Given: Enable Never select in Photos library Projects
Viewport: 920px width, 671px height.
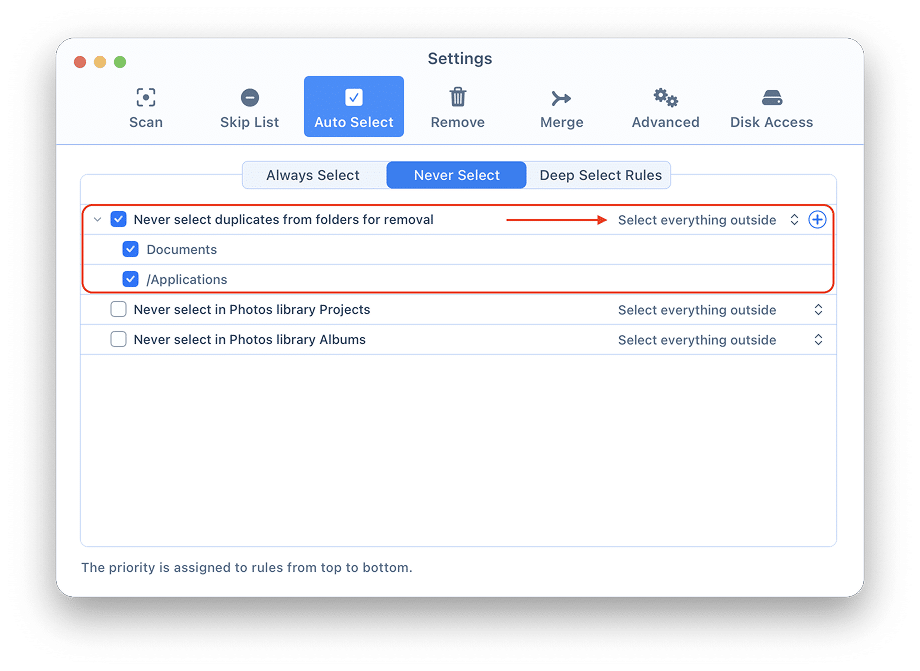Looking at the screenshot, I should 119,310.
